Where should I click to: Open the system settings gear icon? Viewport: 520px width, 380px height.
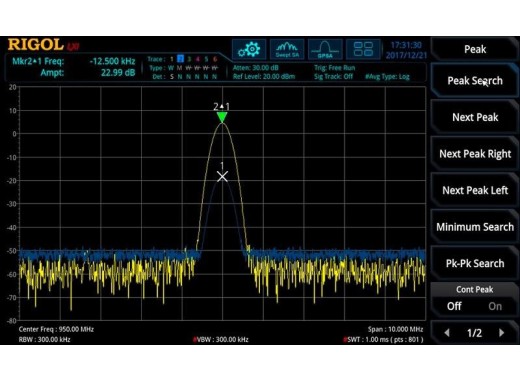pos(249,49)
